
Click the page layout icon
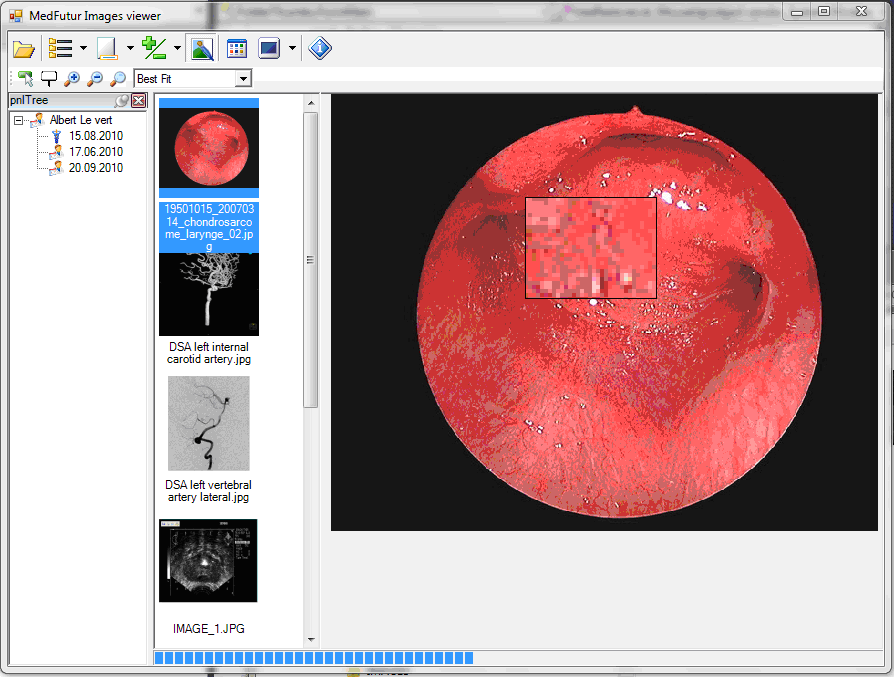[107, 48]
